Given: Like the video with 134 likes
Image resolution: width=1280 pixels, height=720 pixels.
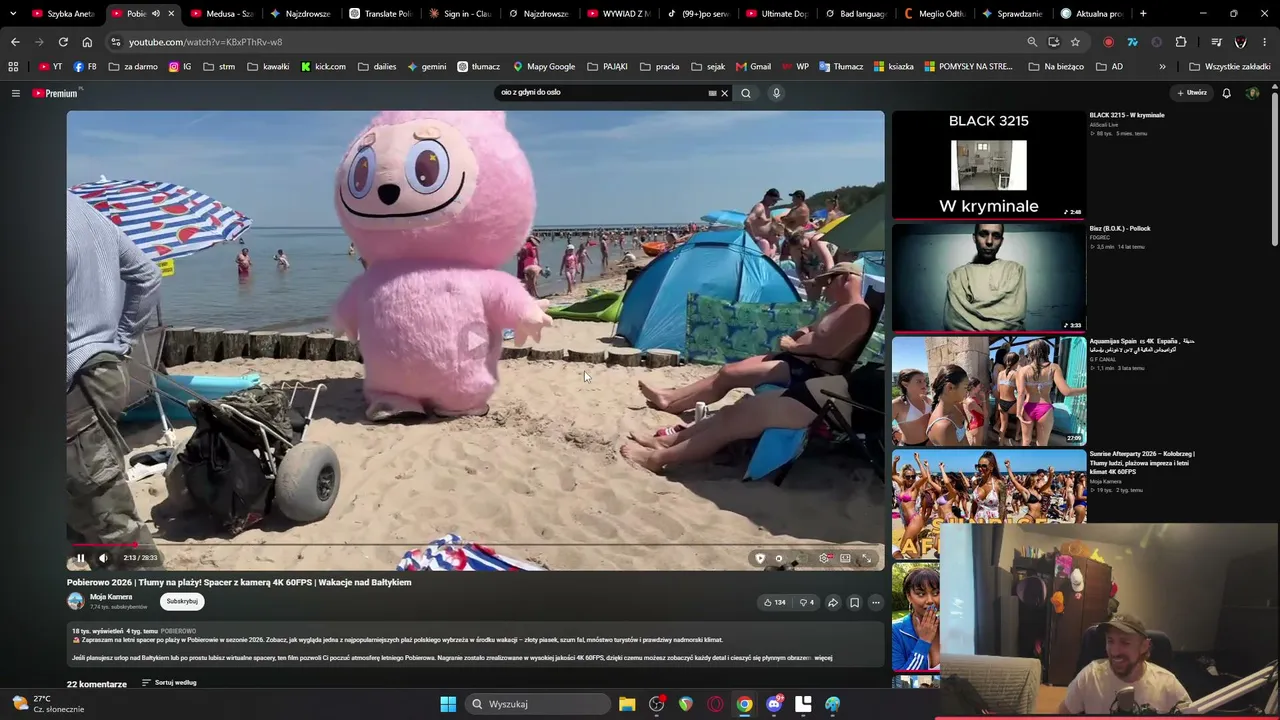Looking at the screenshot, I should click(774, 602).
